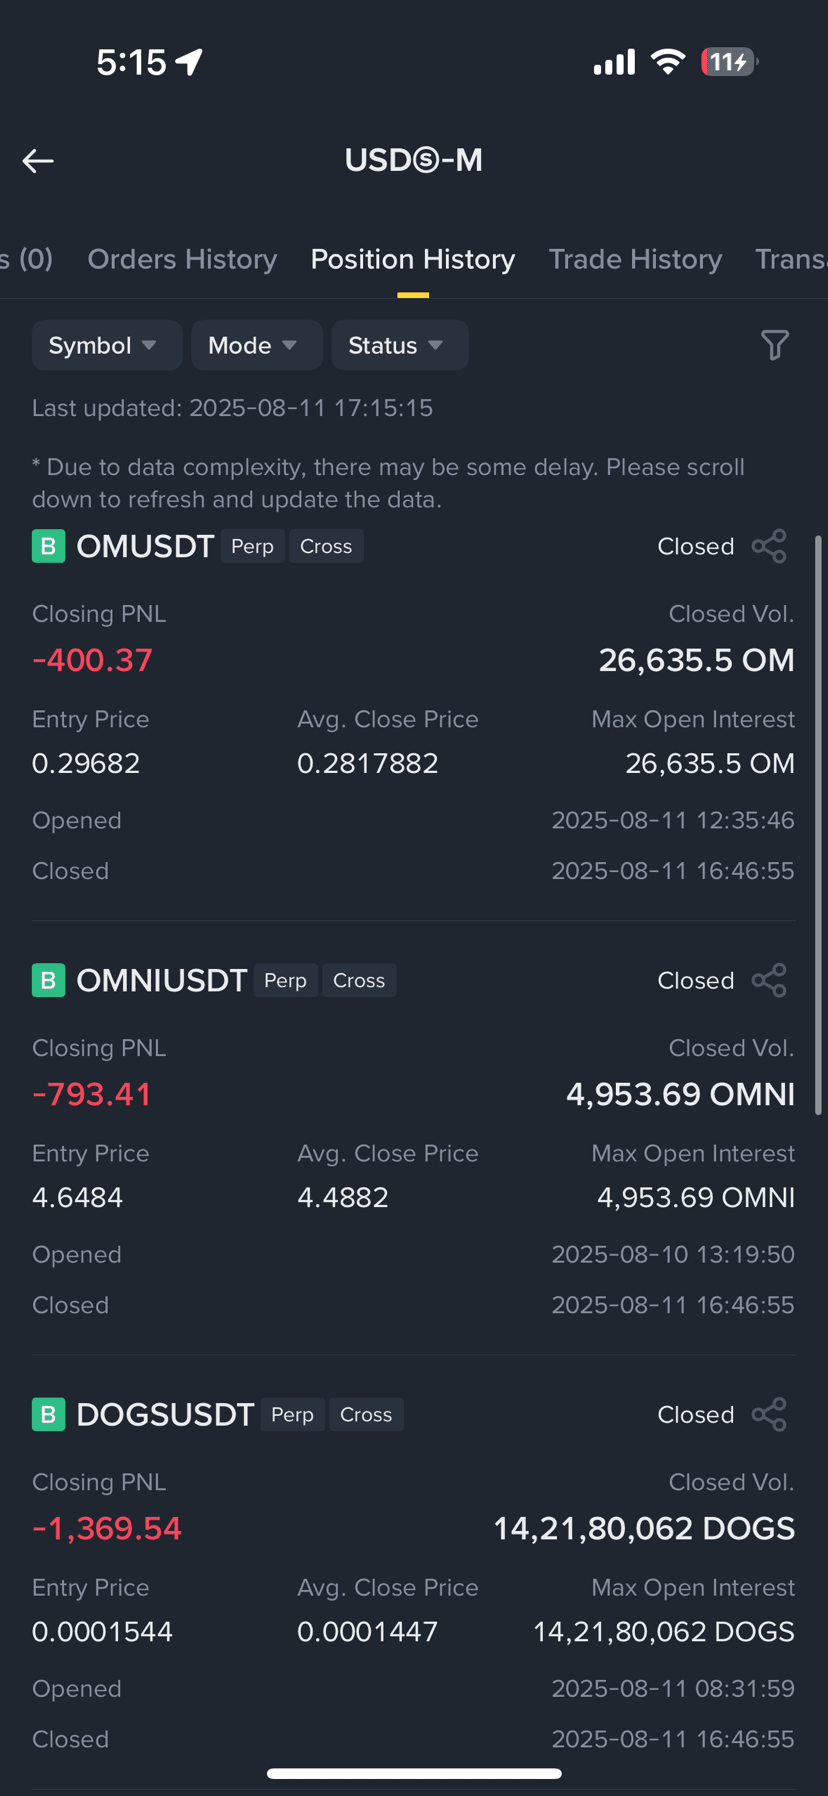Open the filter funnel icon
The height and width of the screenshot is (1796, 828).
(x=775, y=345)
